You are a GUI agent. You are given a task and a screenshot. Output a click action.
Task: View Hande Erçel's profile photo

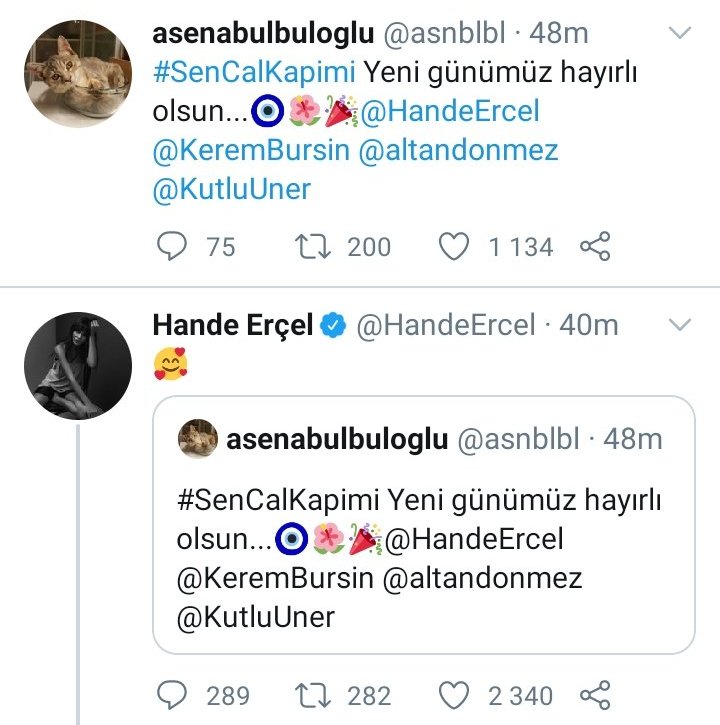pos(78,365)
